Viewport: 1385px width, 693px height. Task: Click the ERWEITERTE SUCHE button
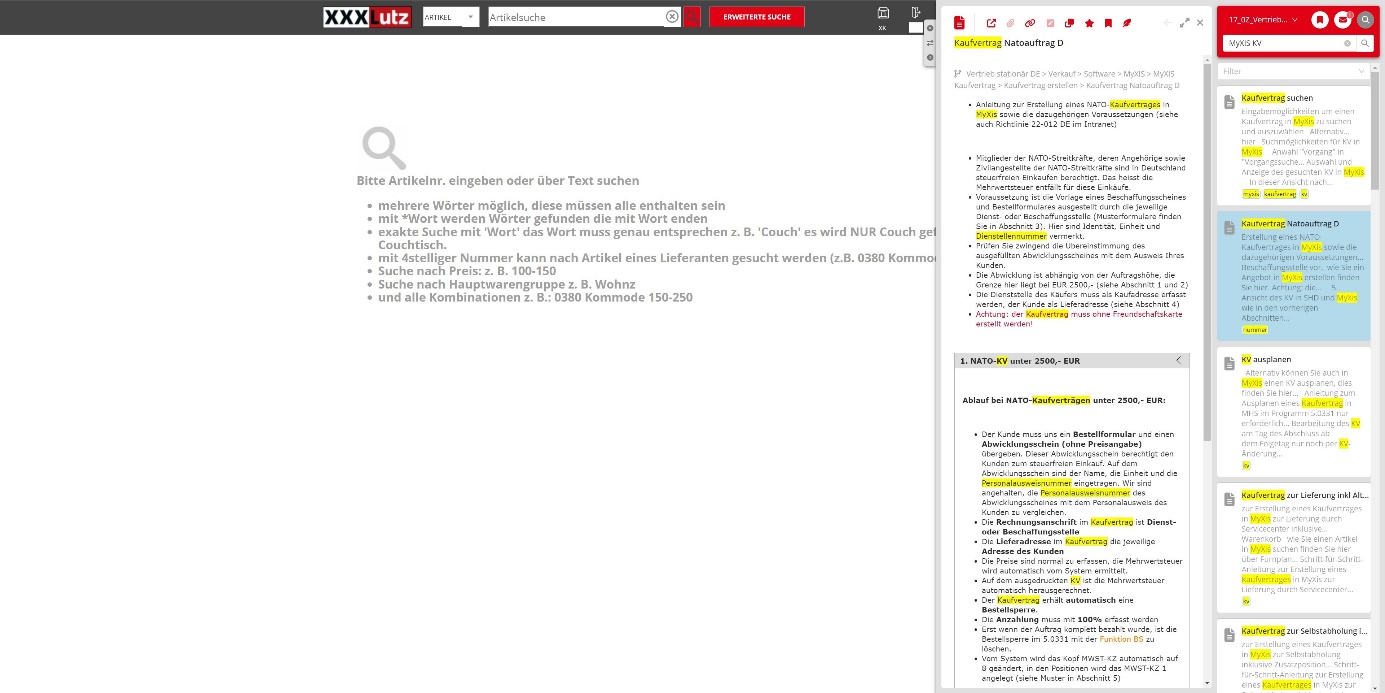[756, 17]
